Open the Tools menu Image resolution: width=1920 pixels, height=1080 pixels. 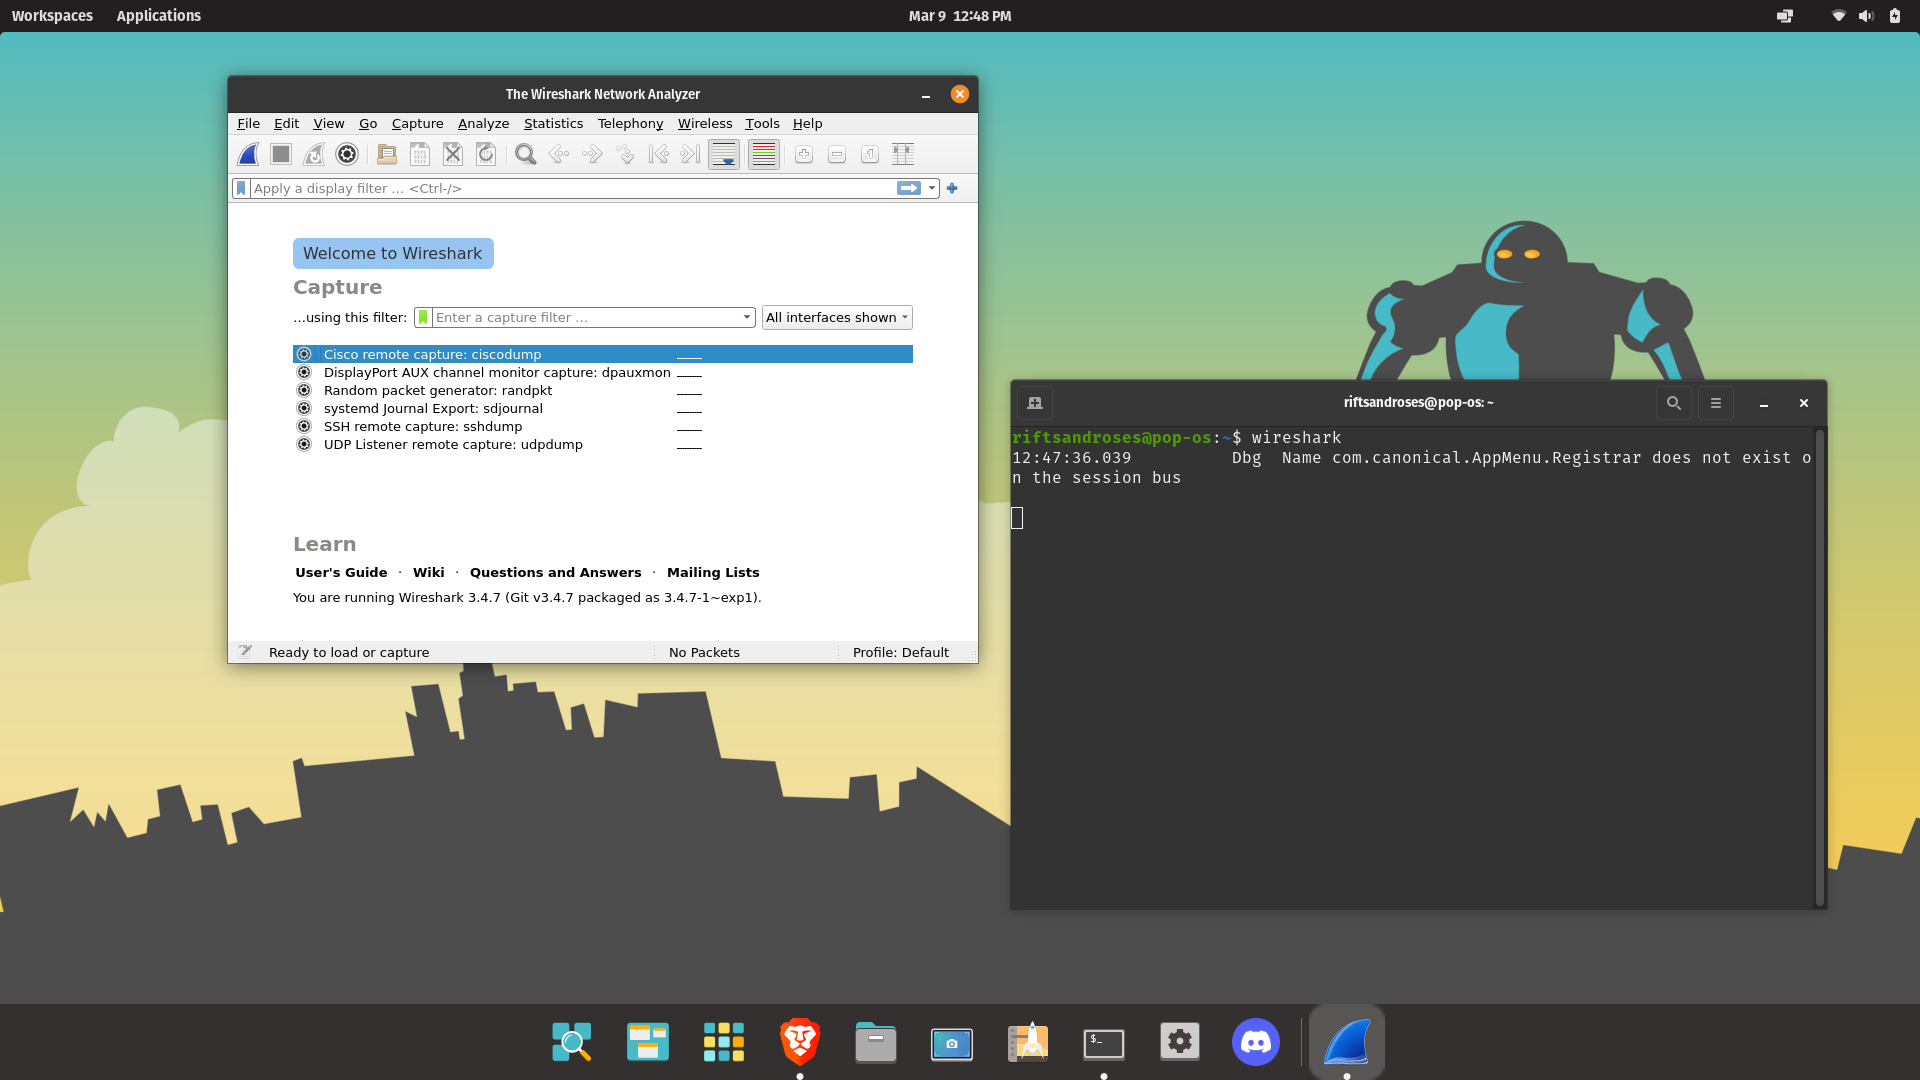(x=762, y=123)
